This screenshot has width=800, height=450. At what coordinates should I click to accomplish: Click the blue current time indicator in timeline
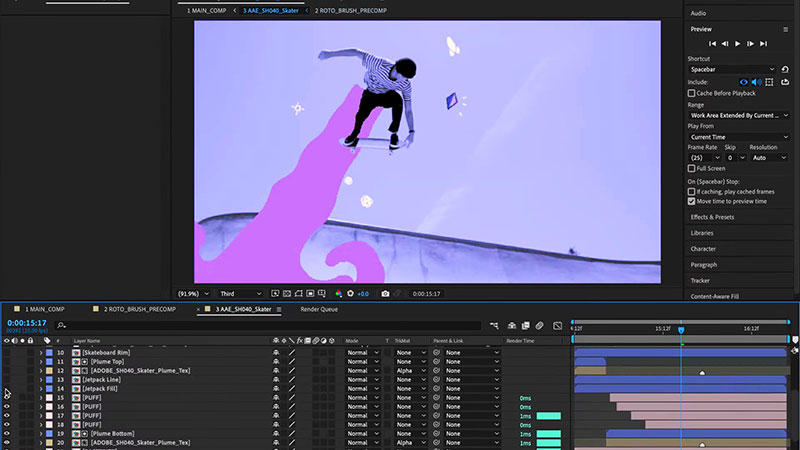tap(681, 330)
